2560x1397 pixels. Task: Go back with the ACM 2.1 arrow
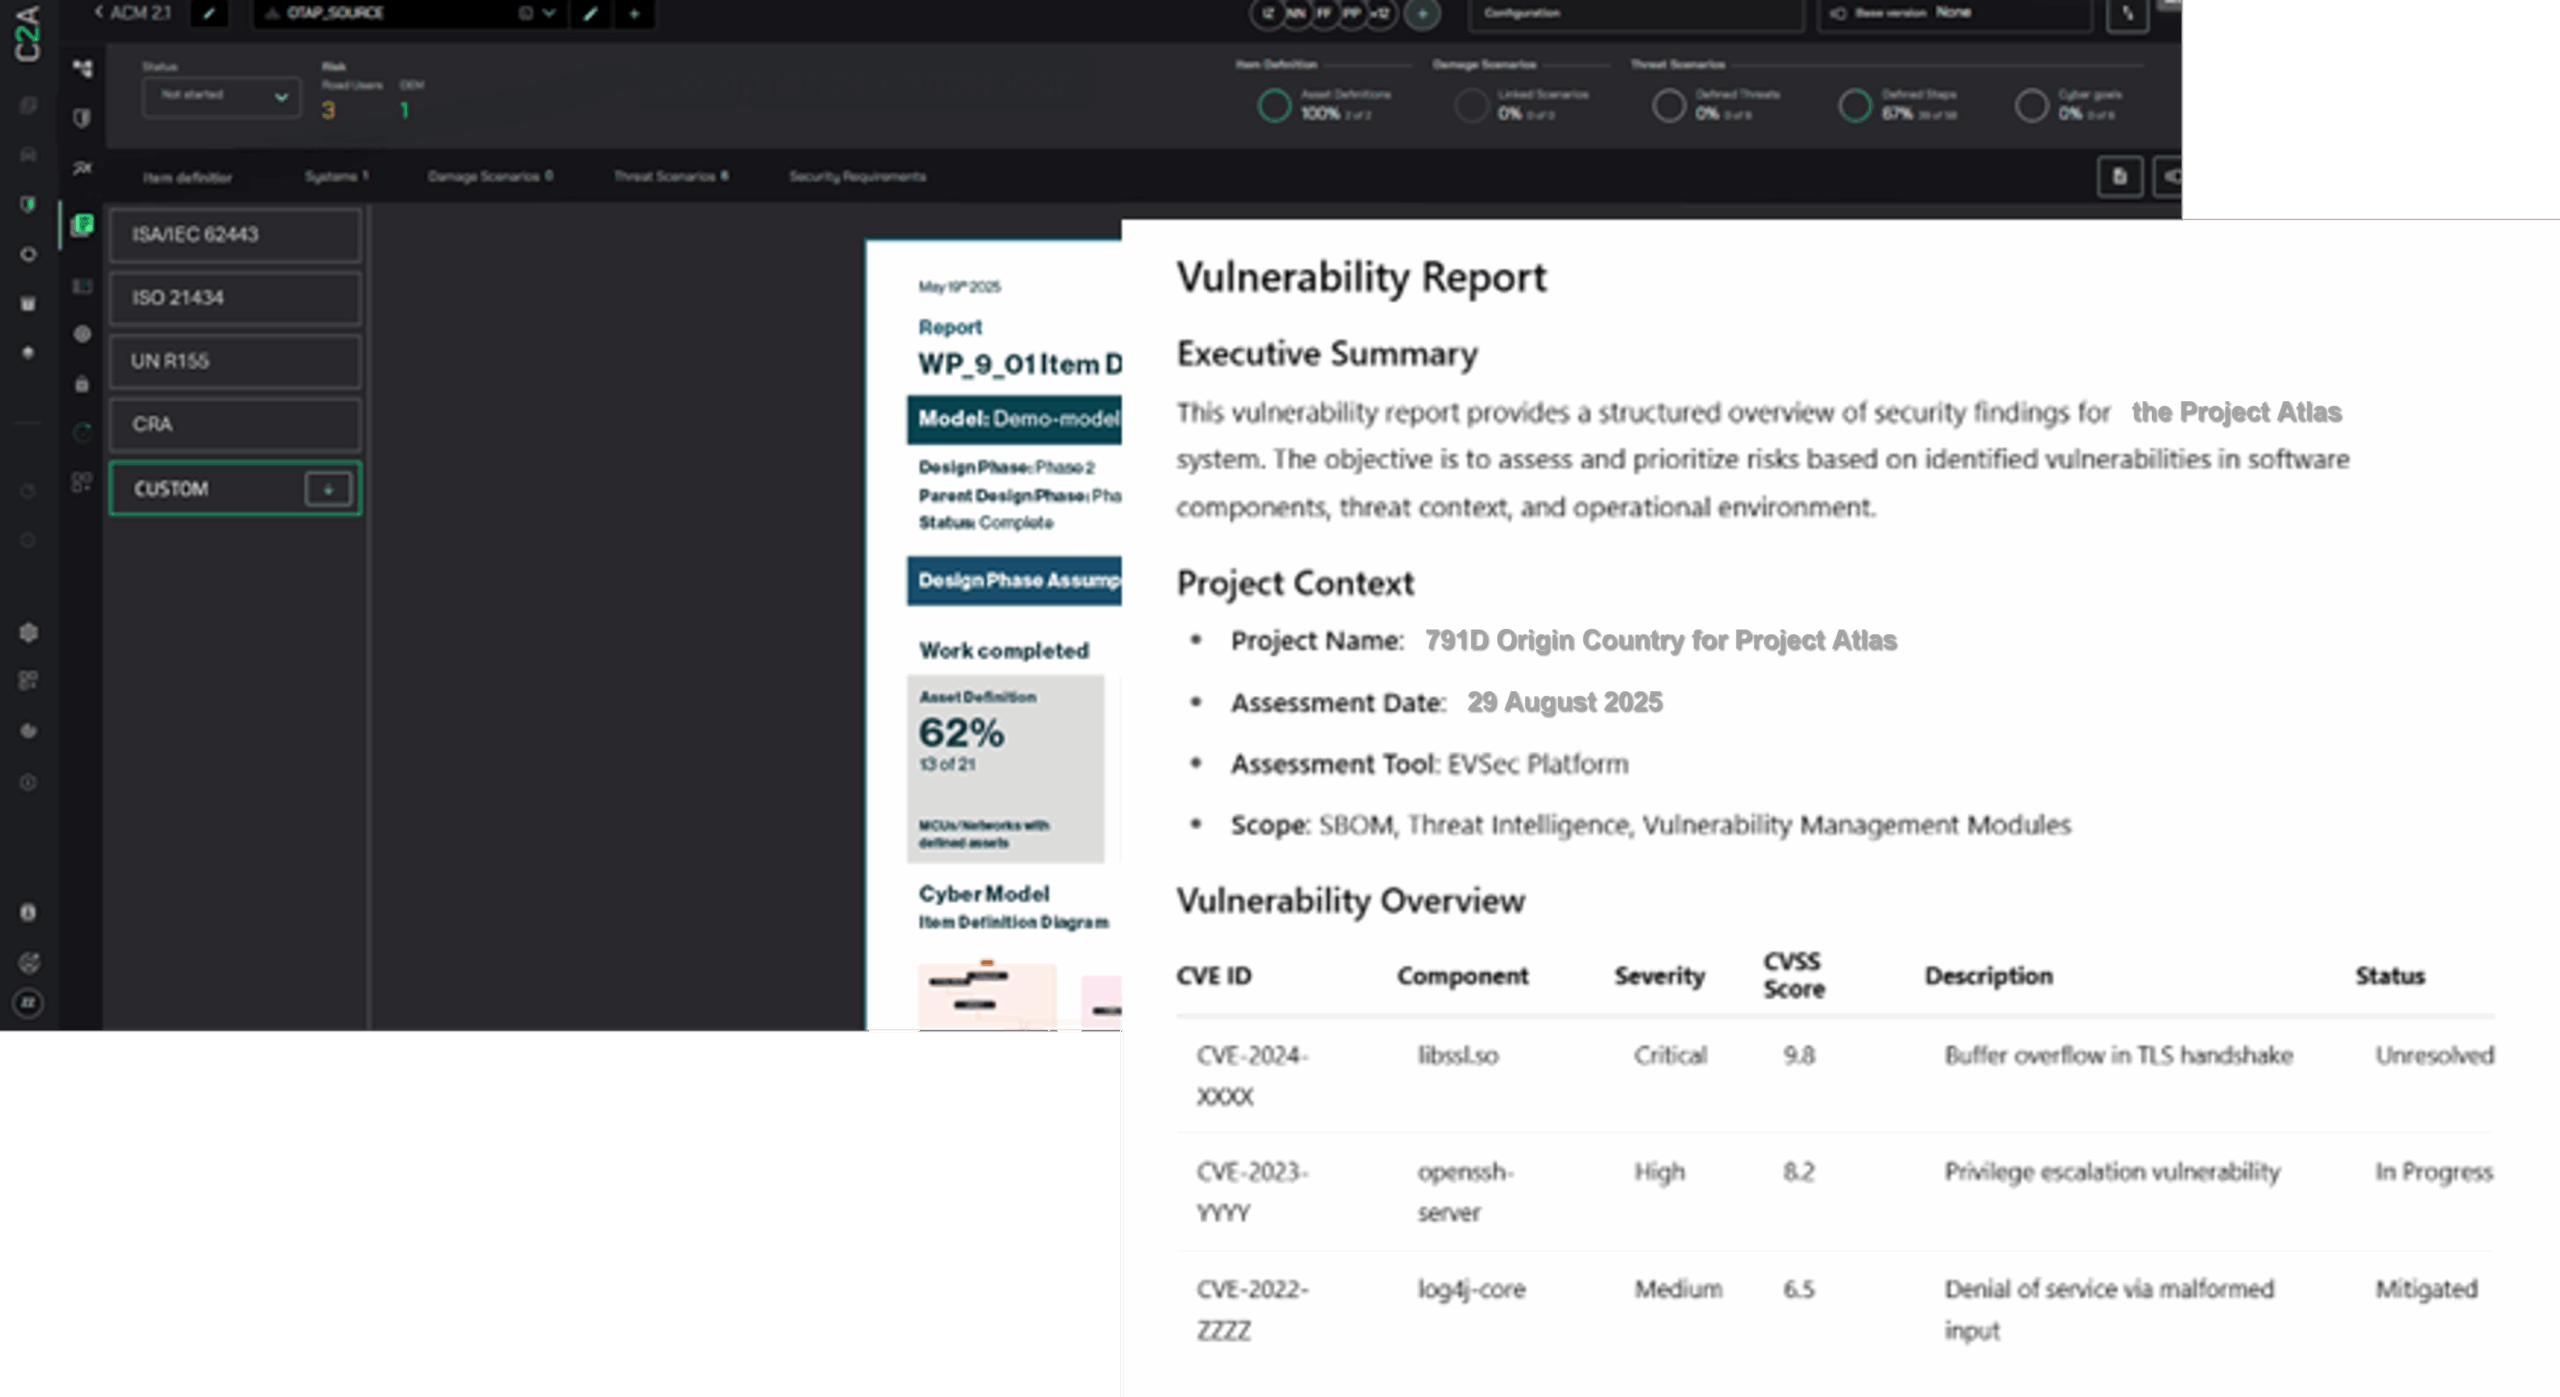pyautogui.click(x=98, y=12)
